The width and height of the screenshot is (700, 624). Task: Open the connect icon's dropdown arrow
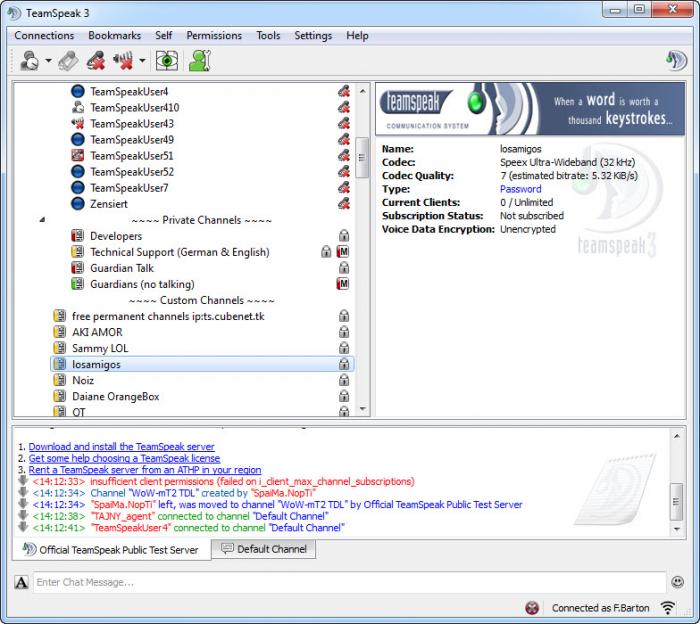point(48,60)
